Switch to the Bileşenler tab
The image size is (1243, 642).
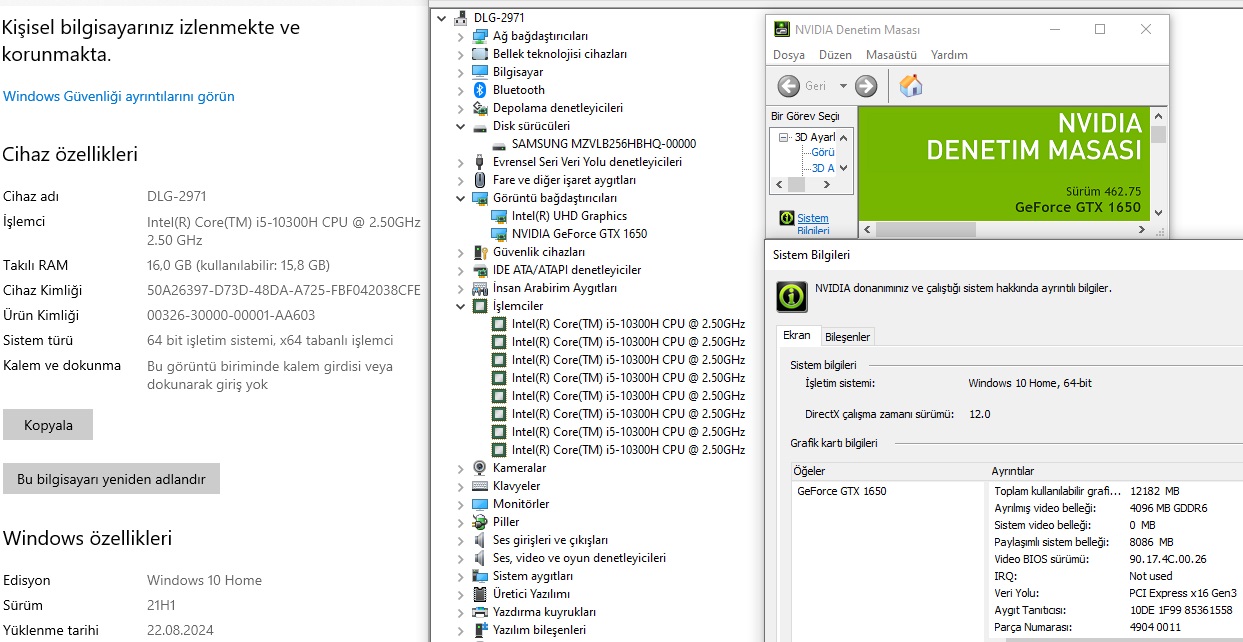click(847, 337)
